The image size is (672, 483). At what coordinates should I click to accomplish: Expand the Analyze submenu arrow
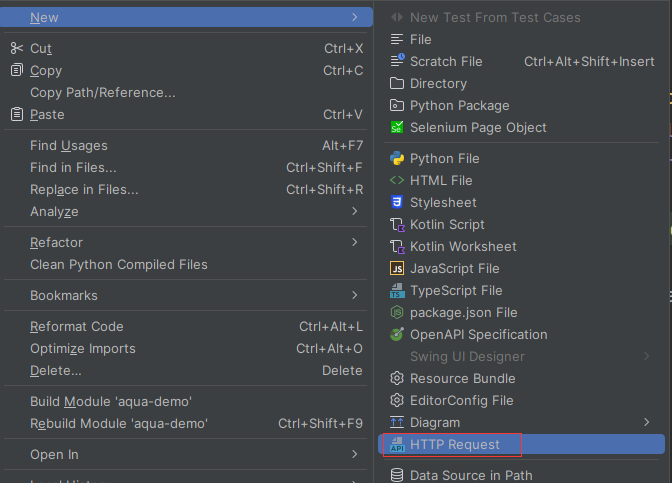tap(354, 211)
